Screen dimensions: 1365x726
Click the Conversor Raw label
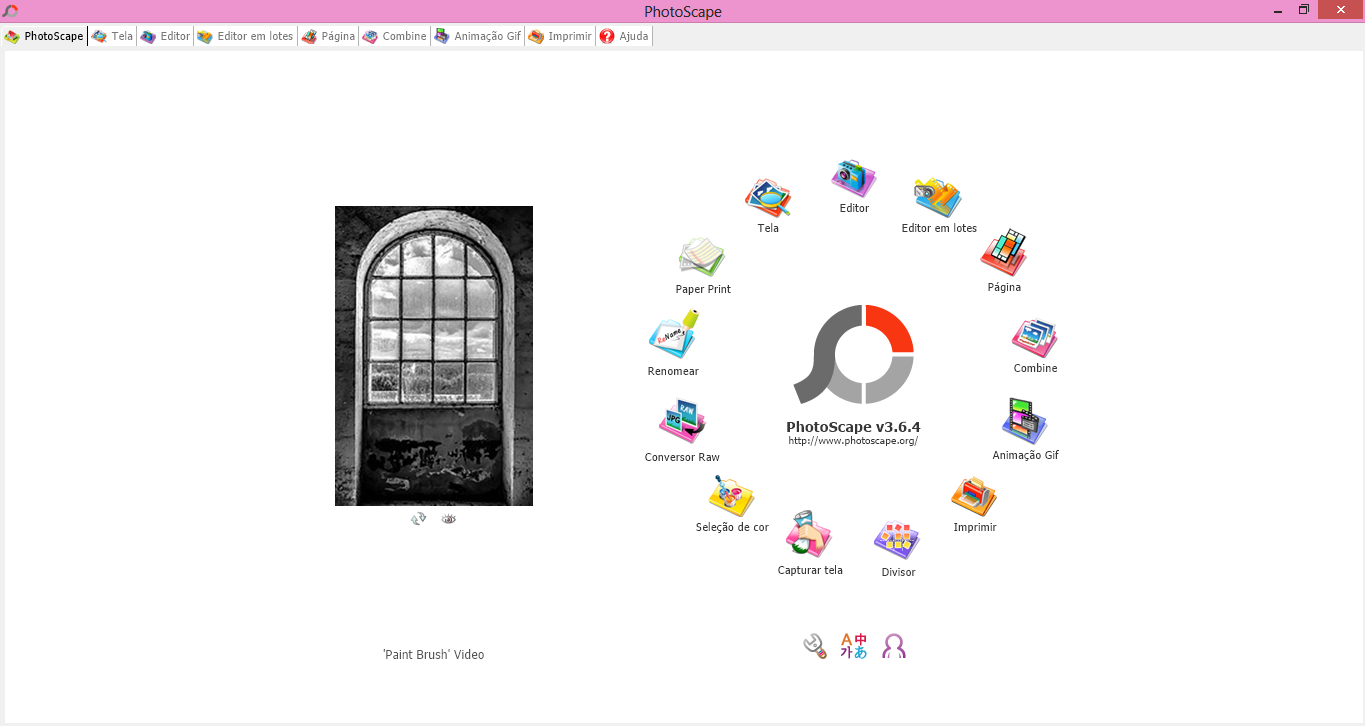click(682, 457)
